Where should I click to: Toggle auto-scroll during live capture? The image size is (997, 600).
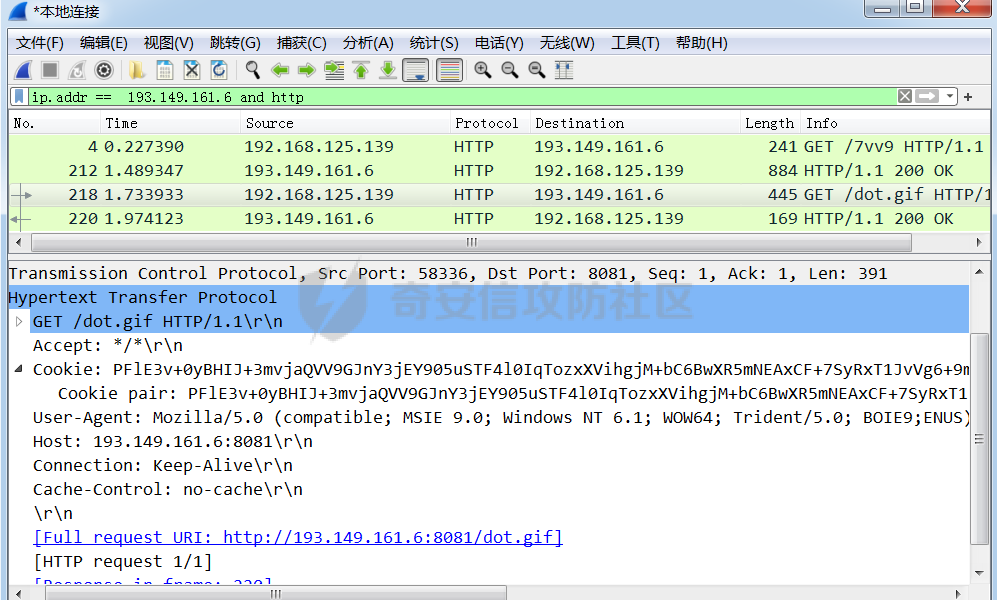click(x=415, y=70)
